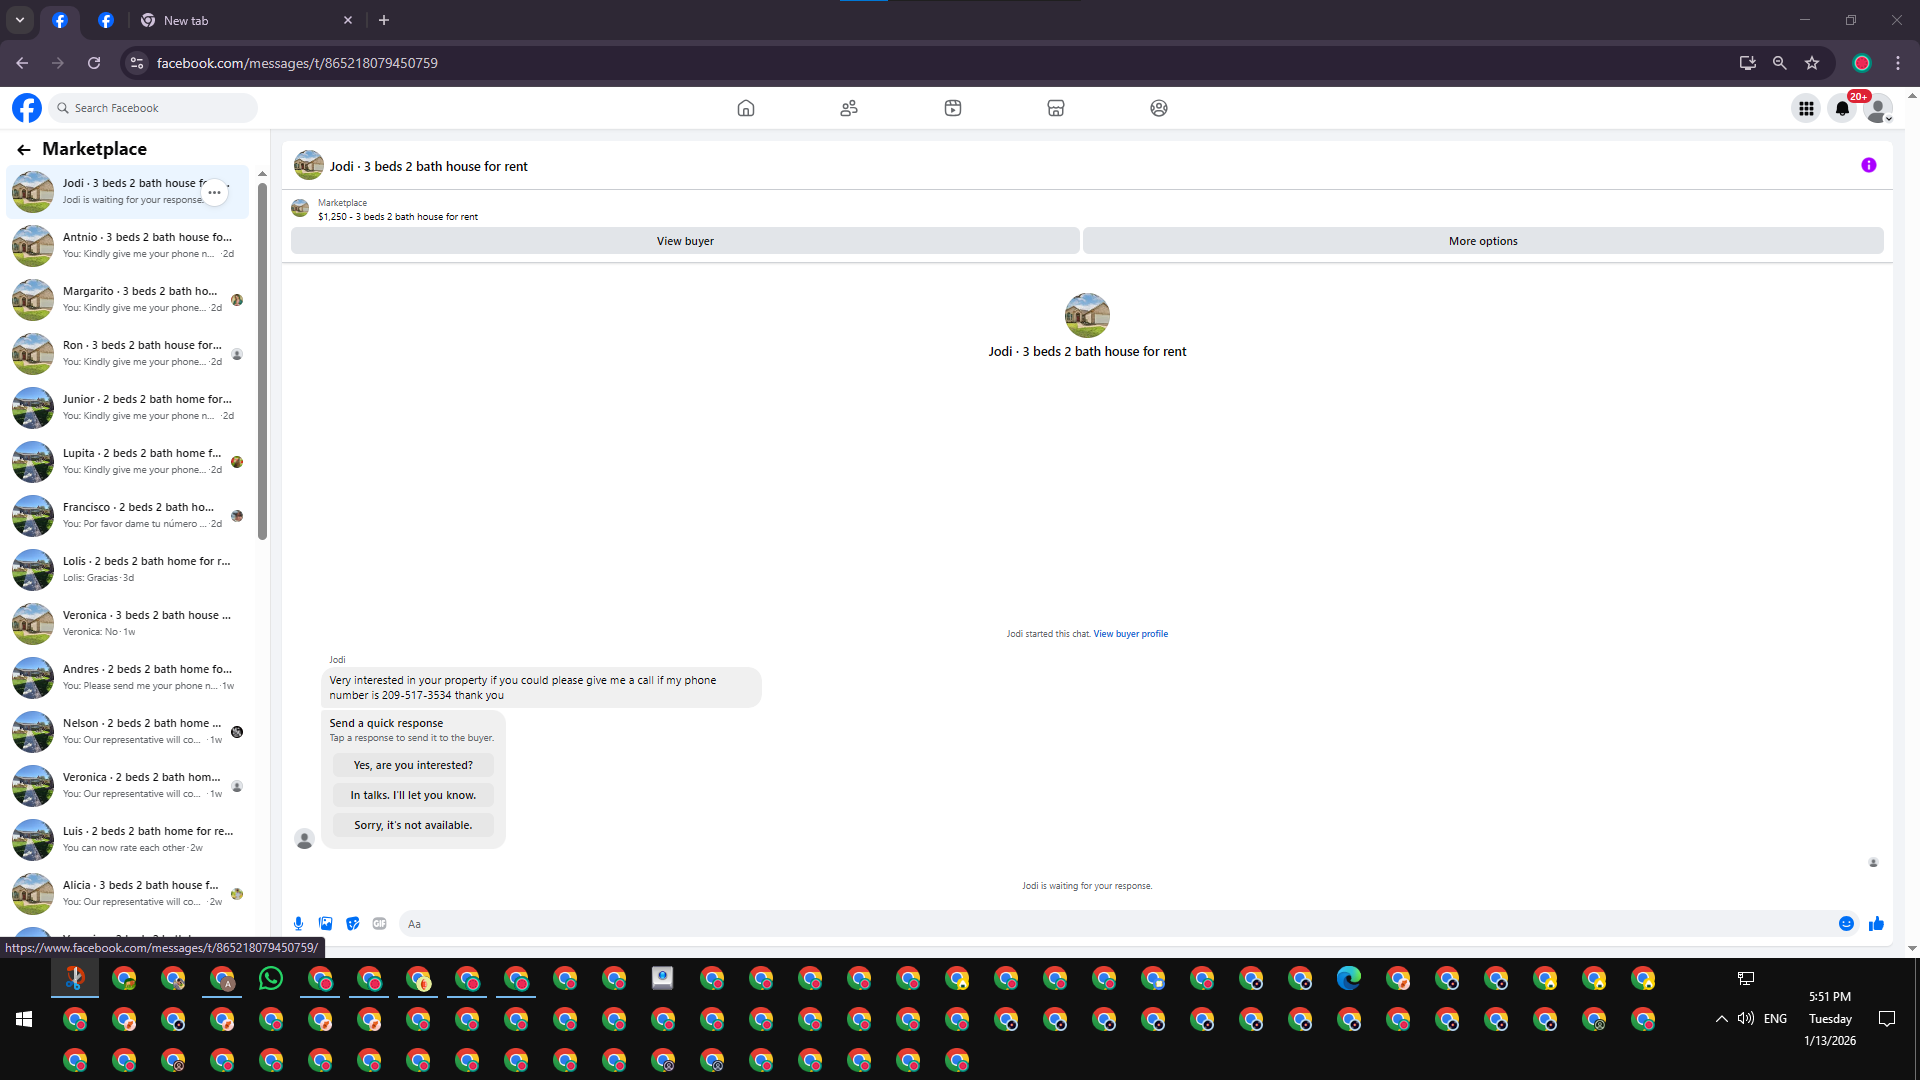1920x1080 pixels.
Task: Go to the Facebook Home tab
Action: click(x=745, y=108)
